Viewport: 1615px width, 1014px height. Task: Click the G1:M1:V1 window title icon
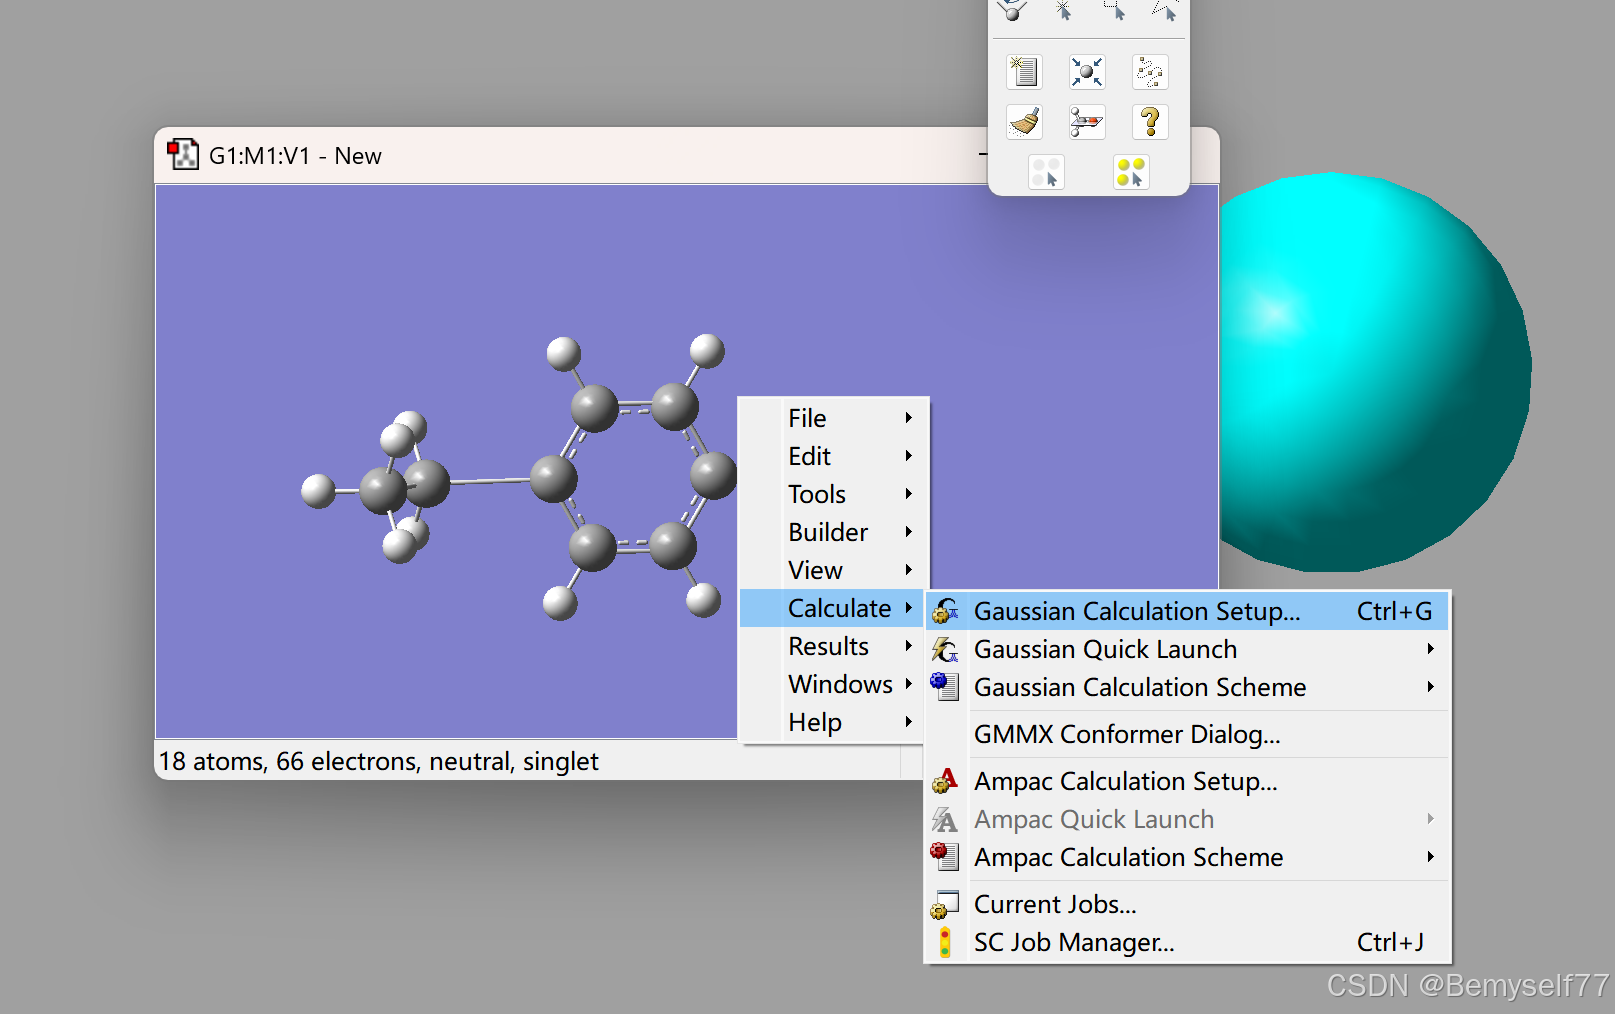(x=183, y=155)
